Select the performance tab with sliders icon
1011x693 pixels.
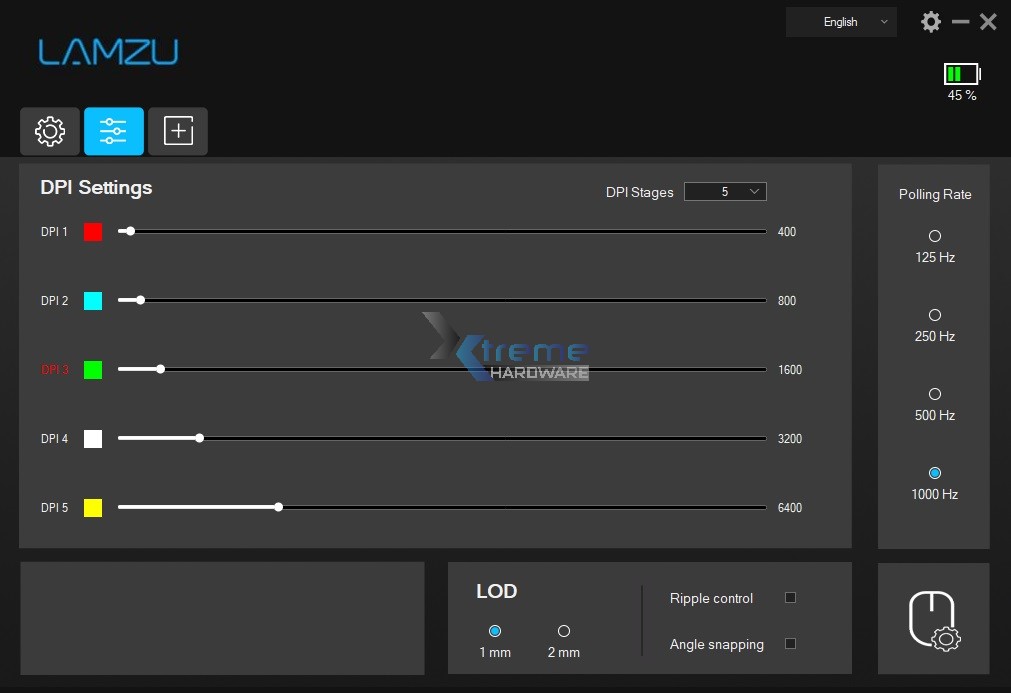(x=114, y=131)
